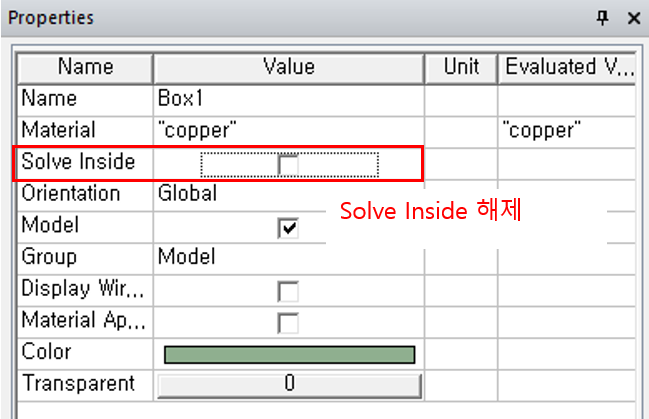Open the Material value "copper" dropdown
Viewport: 649px width, 419px height.
tap(288, 131)
